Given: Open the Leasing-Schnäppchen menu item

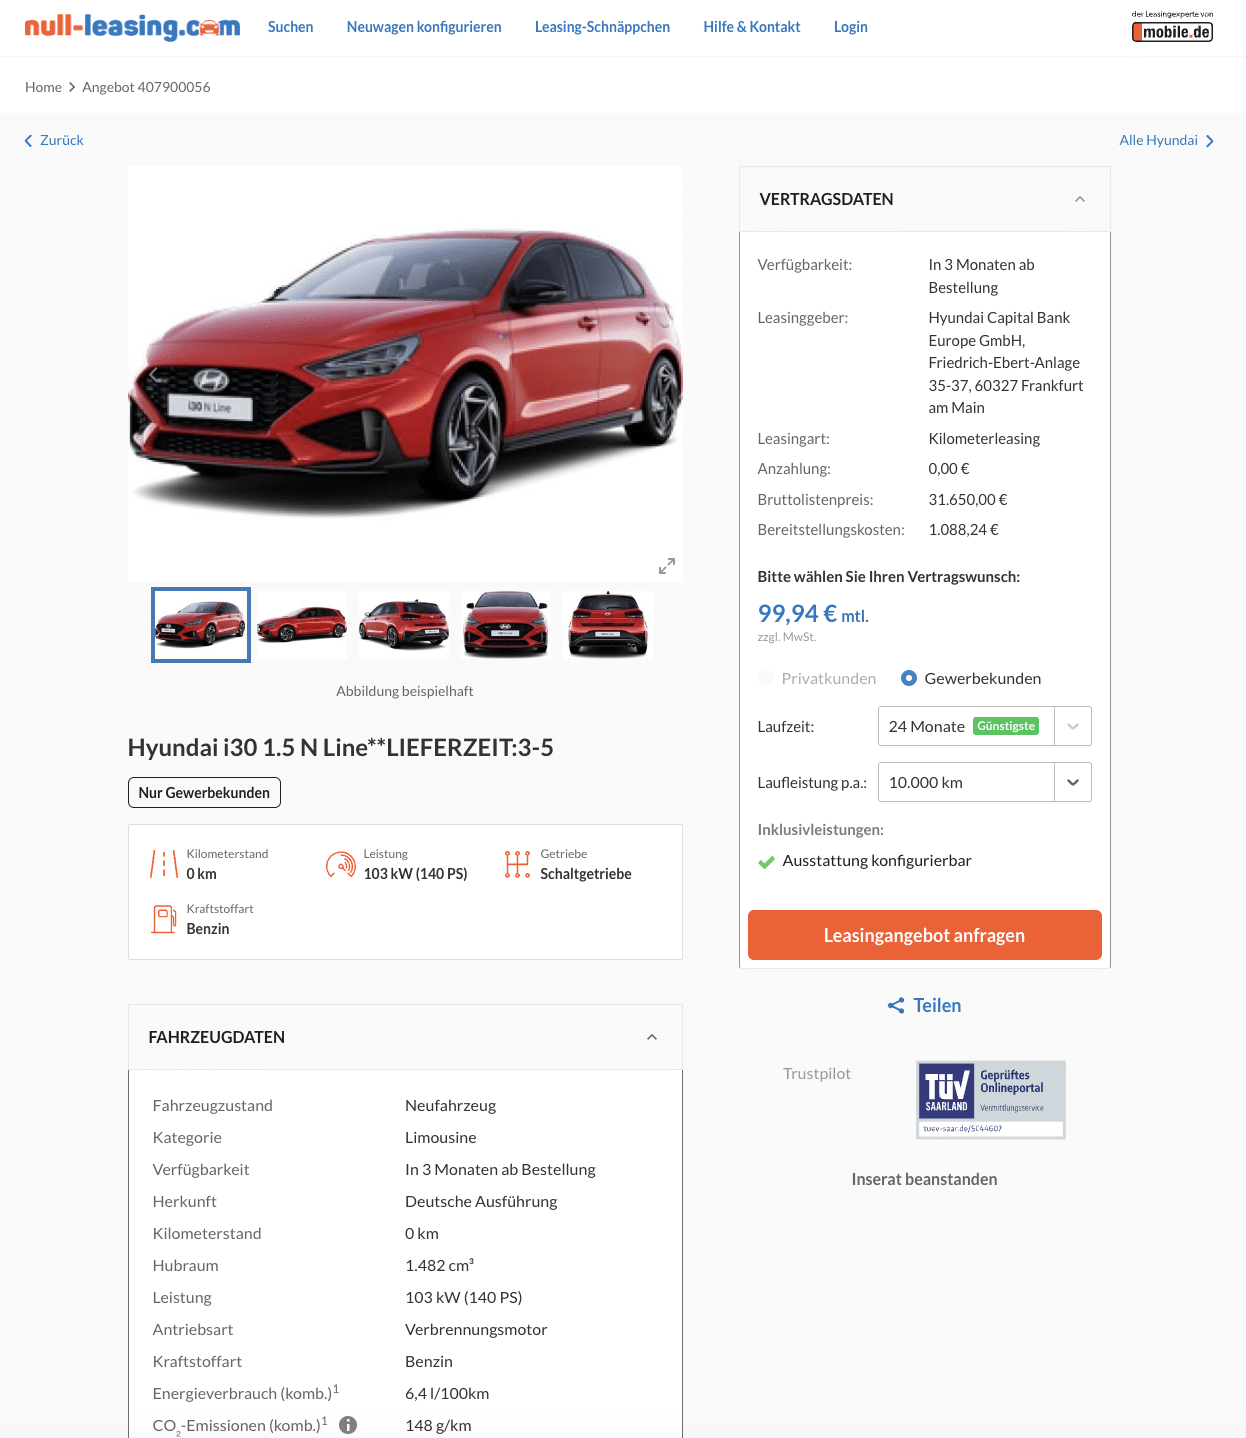Looking at the screenshot, I should pyautogui.click(x=602, y=27).
